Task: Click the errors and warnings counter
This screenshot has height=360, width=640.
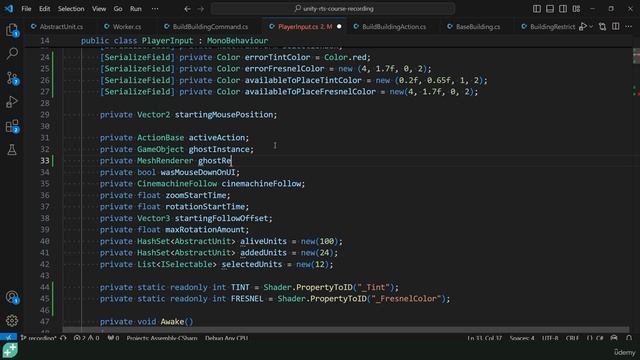Action: (86, 338)
